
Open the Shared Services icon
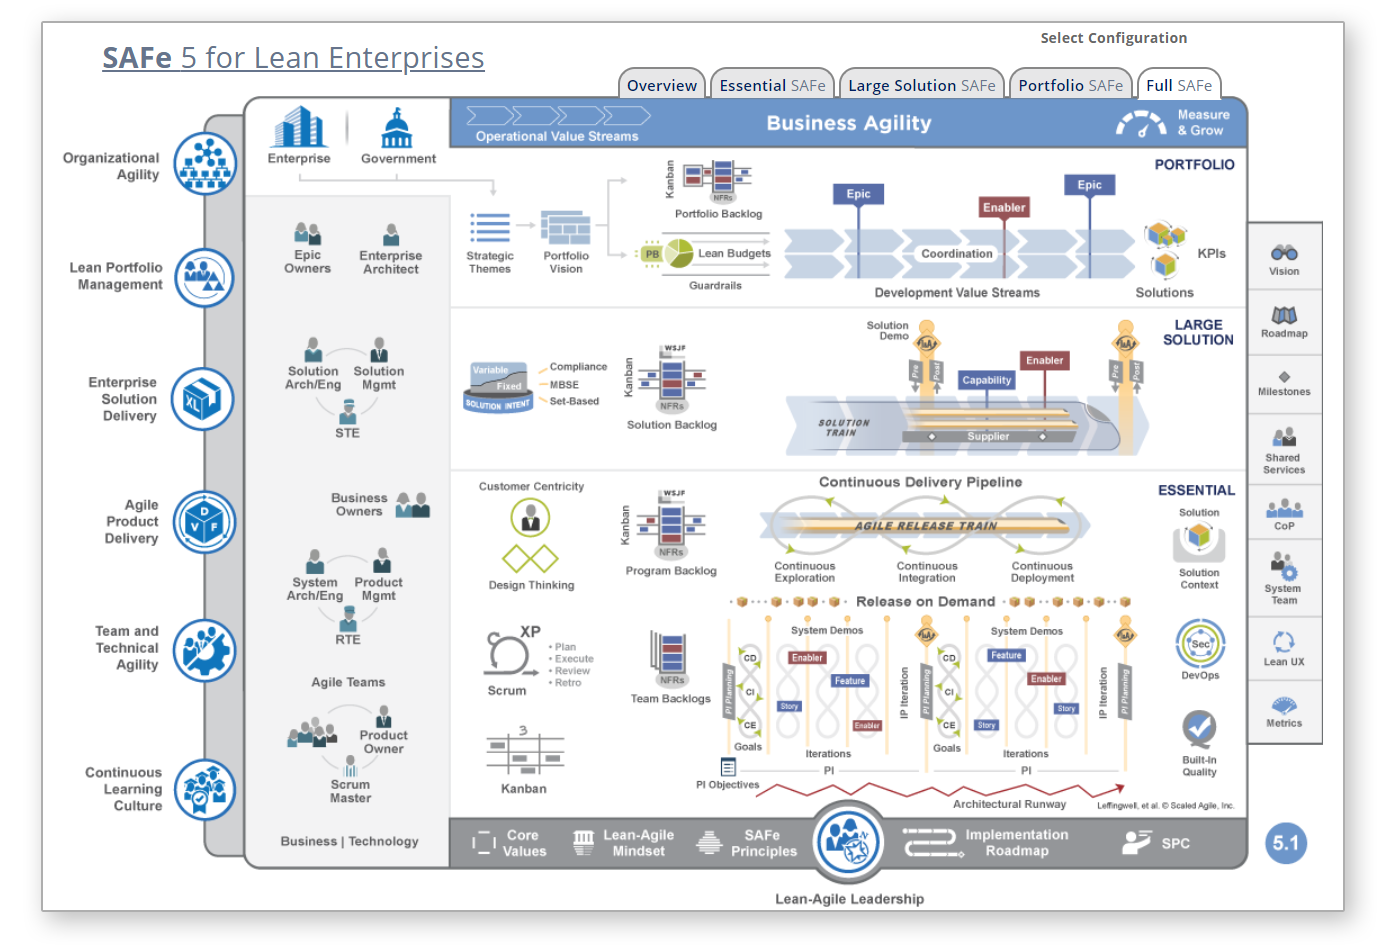point(1284,437)
